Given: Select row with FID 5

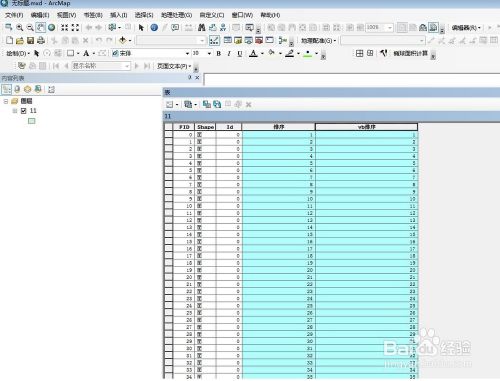Looking at the screenshot, I should [x=169, y=170].
